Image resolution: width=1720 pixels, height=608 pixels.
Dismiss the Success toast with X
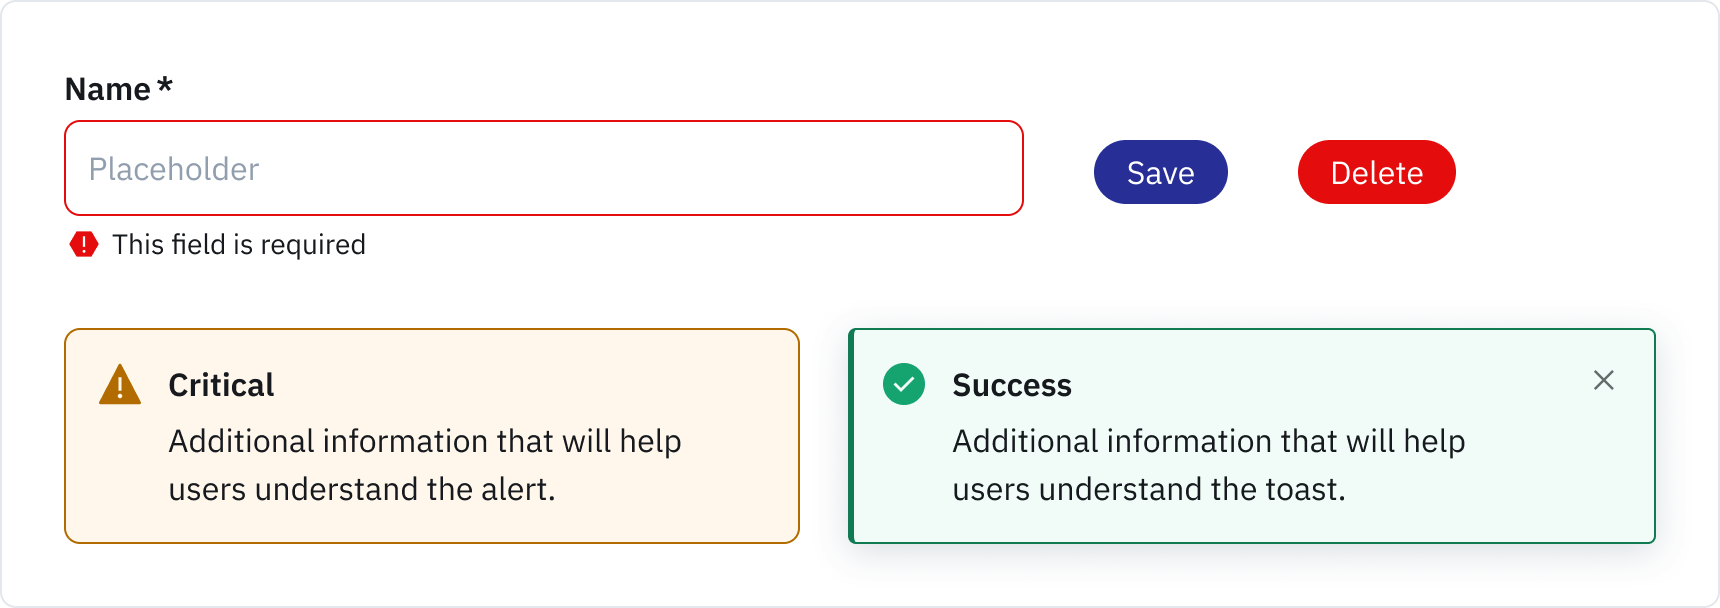tap(1604, 380)
